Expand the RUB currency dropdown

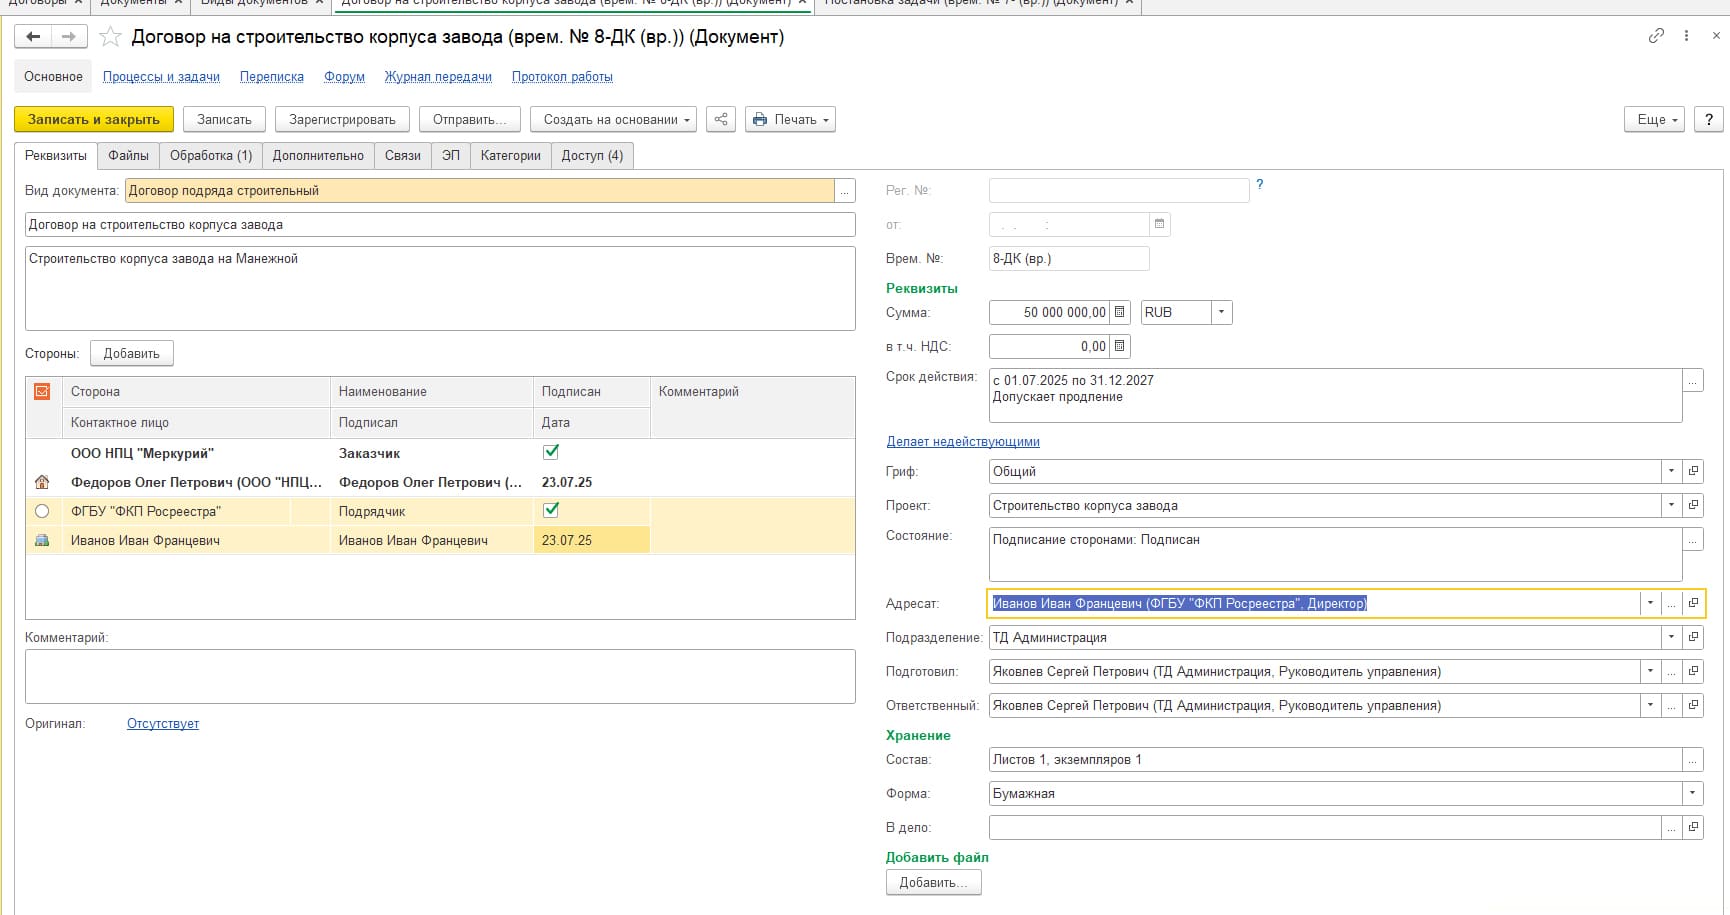coord(1220,312)
